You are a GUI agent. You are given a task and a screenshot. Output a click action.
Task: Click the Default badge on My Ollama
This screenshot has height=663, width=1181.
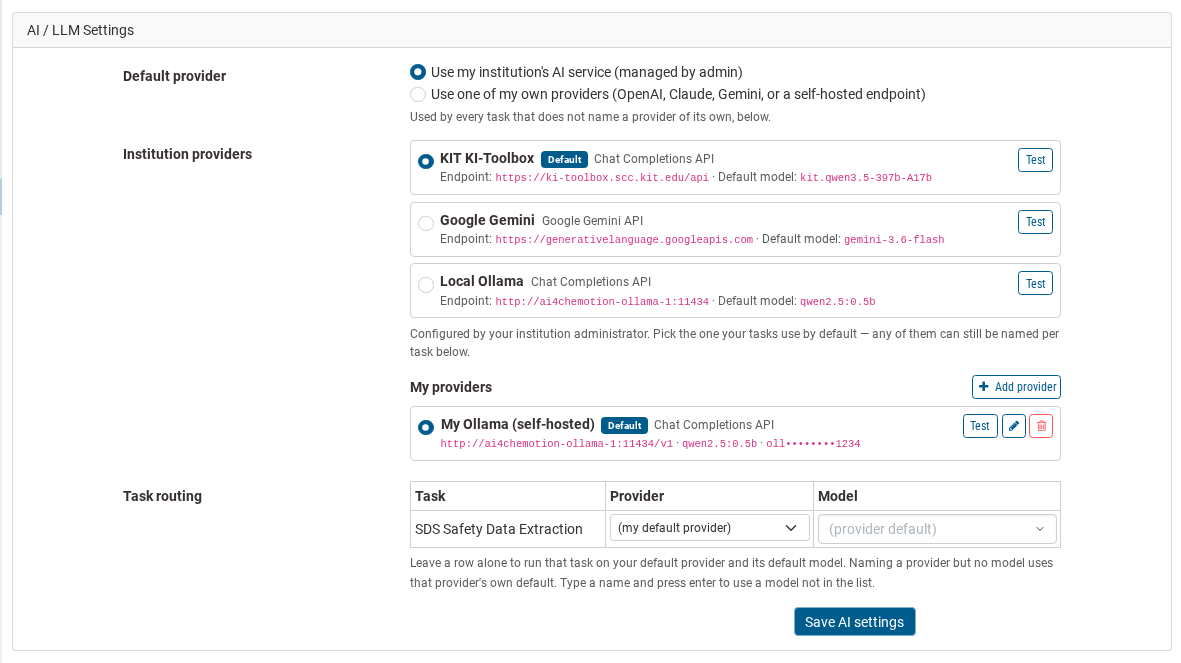(624, 426)
